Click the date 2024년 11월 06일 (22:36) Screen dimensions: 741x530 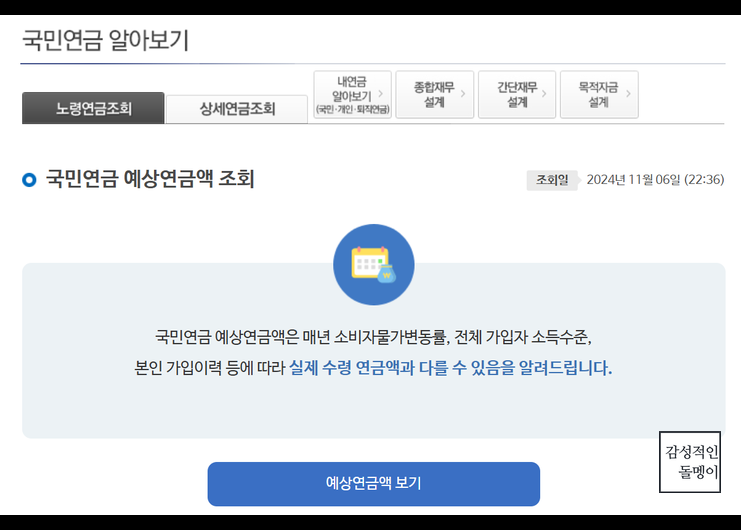coord(655,180)
